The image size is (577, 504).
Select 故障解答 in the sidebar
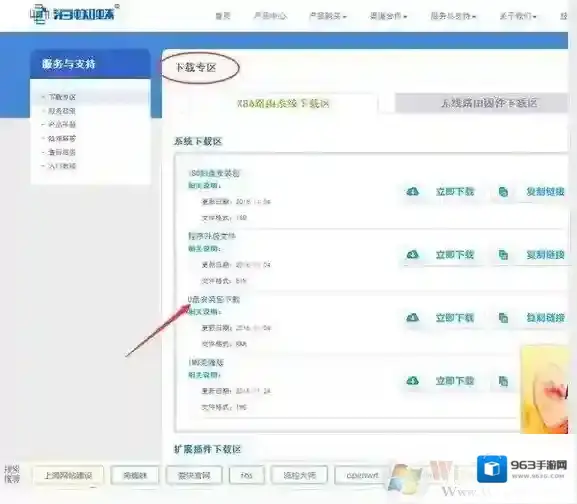[62, 139]
